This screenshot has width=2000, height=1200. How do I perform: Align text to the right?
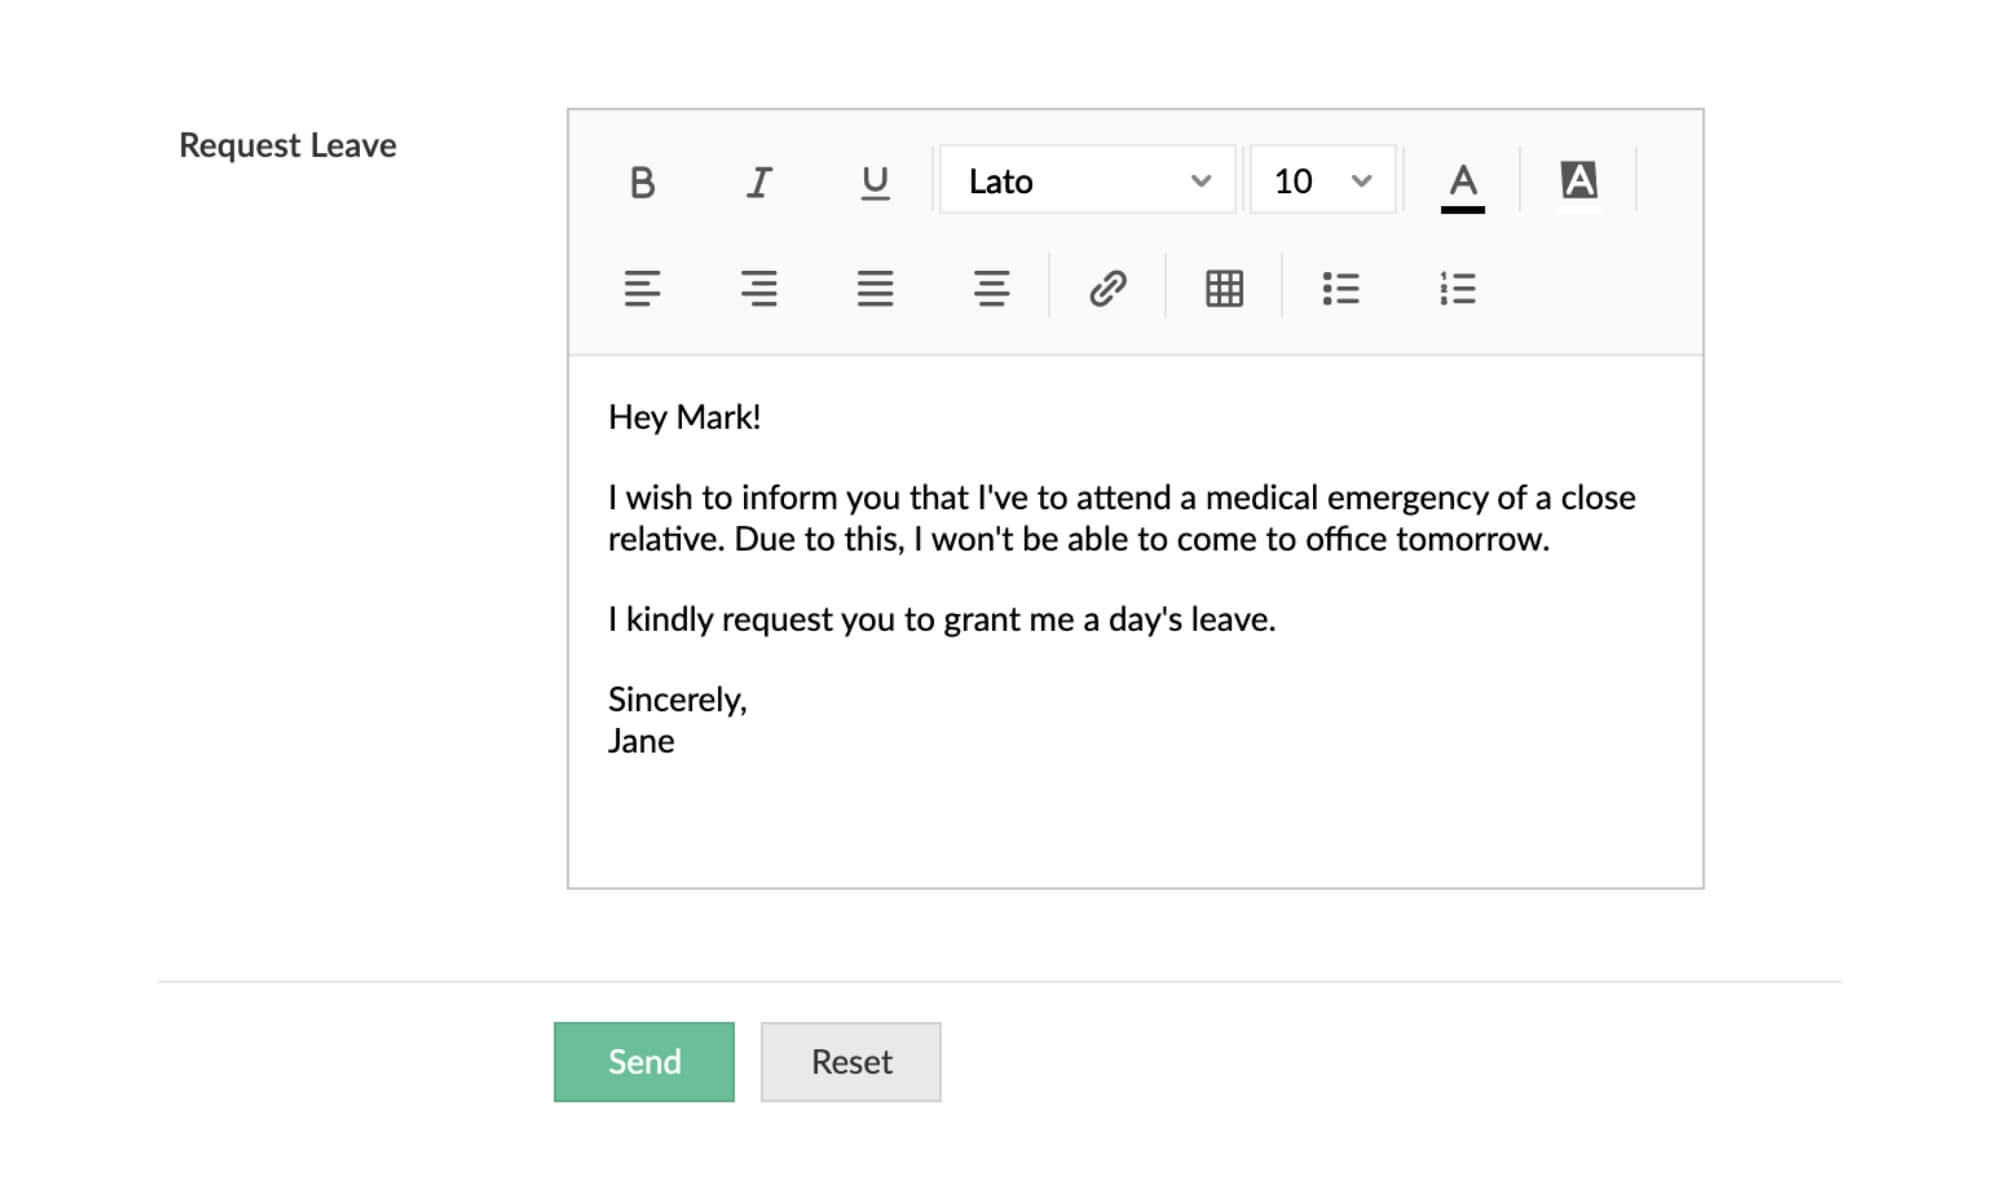pyautogui.click(x=759, y=289)
